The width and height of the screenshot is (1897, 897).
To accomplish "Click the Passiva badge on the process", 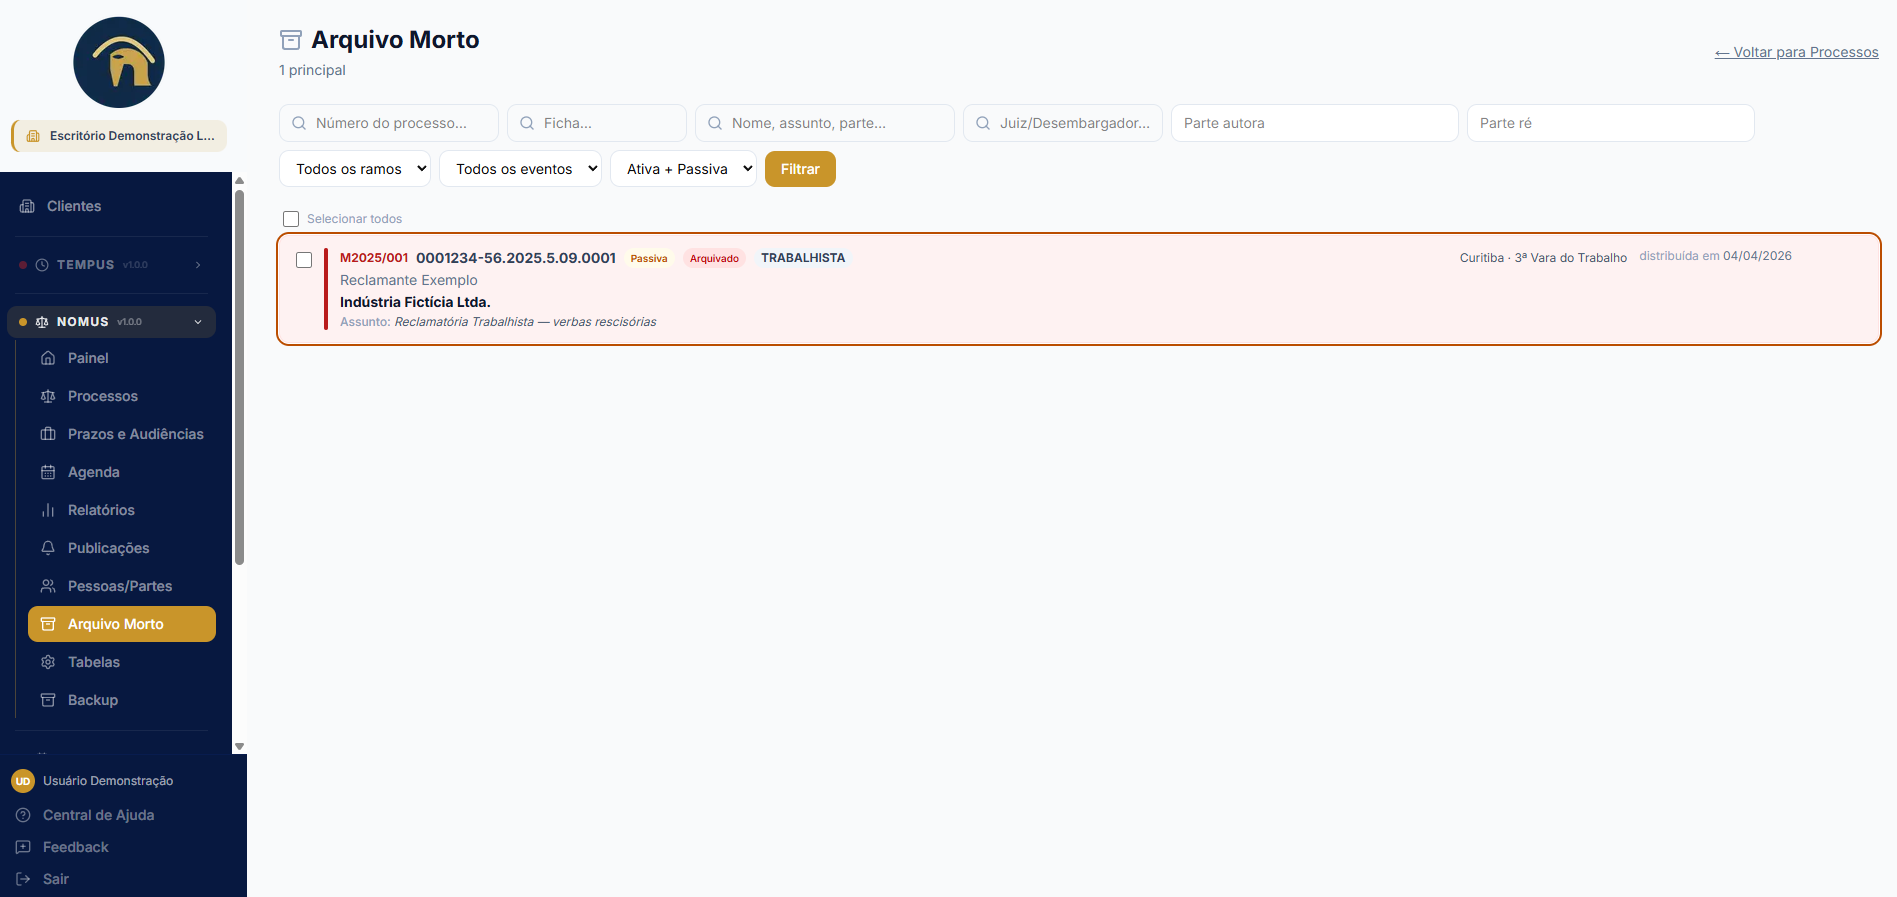I will (x=649, y=258).
